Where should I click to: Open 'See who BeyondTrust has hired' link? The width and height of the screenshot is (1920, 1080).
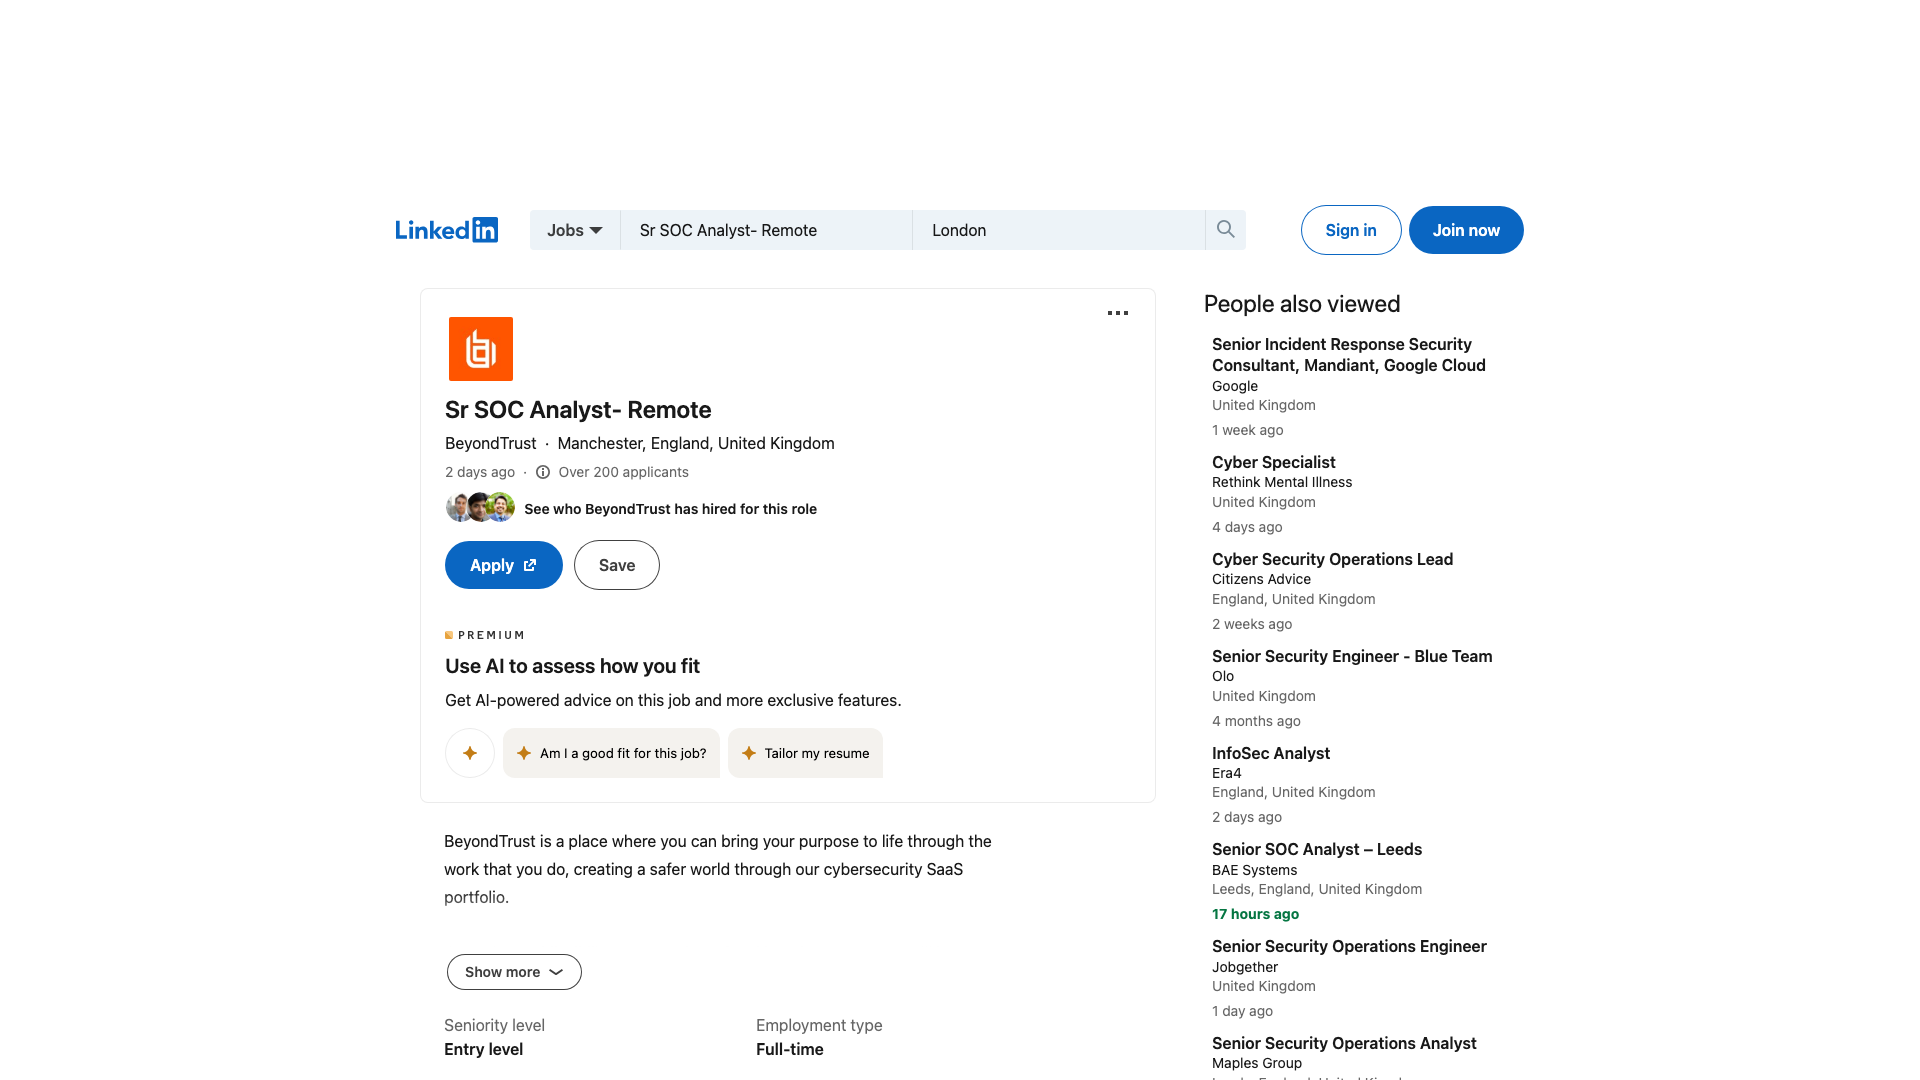click(x=670, y=509)
